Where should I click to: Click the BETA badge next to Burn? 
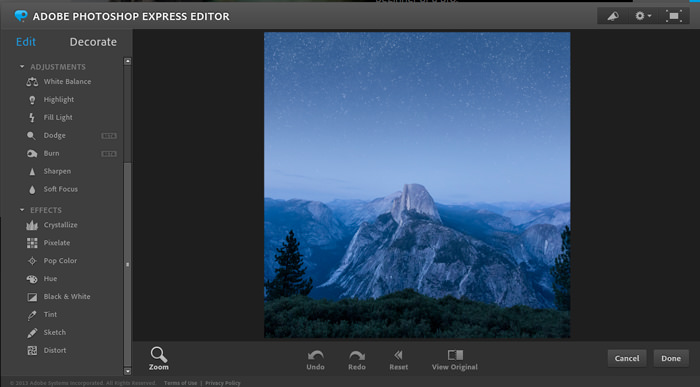109,154
